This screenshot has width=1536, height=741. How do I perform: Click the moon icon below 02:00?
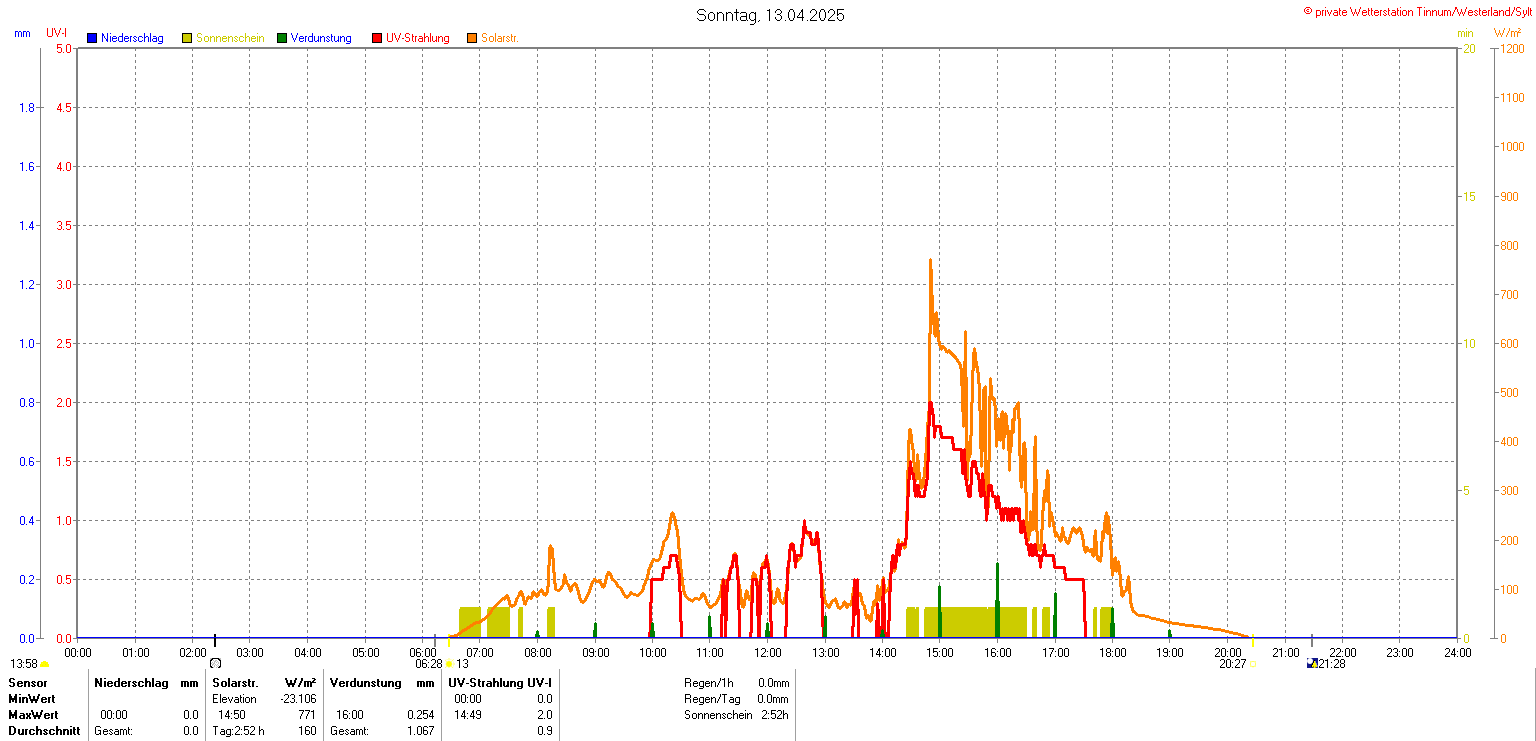215,663
